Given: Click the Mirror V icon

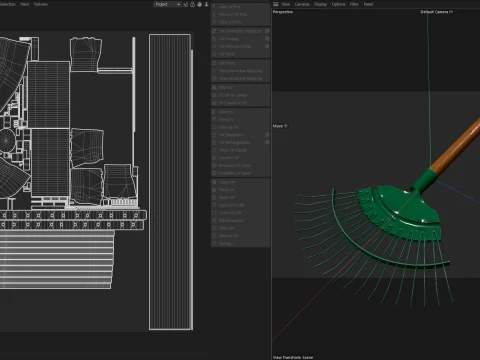Looking at the screenshot, I should point(214,119).
